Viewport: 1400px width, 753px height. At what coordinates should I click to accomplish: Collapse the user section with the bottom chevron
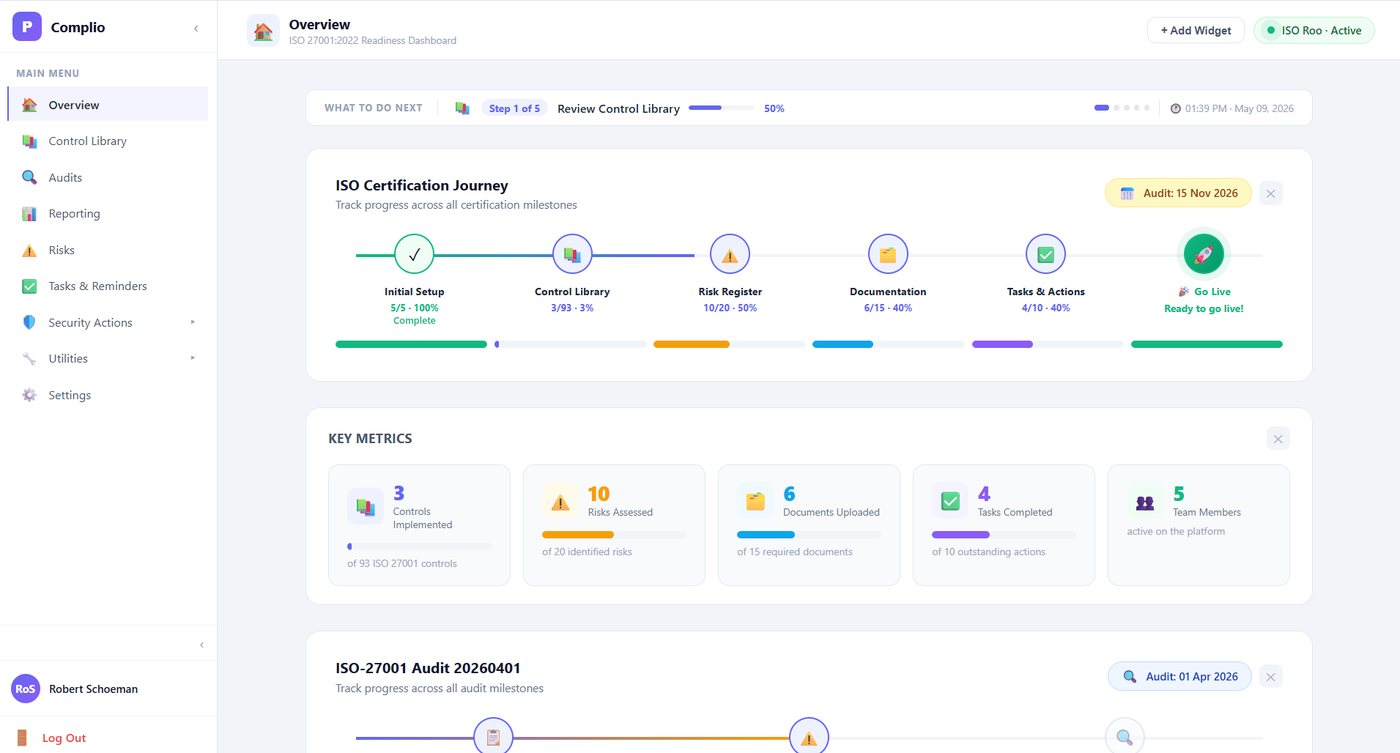[202, 645]
